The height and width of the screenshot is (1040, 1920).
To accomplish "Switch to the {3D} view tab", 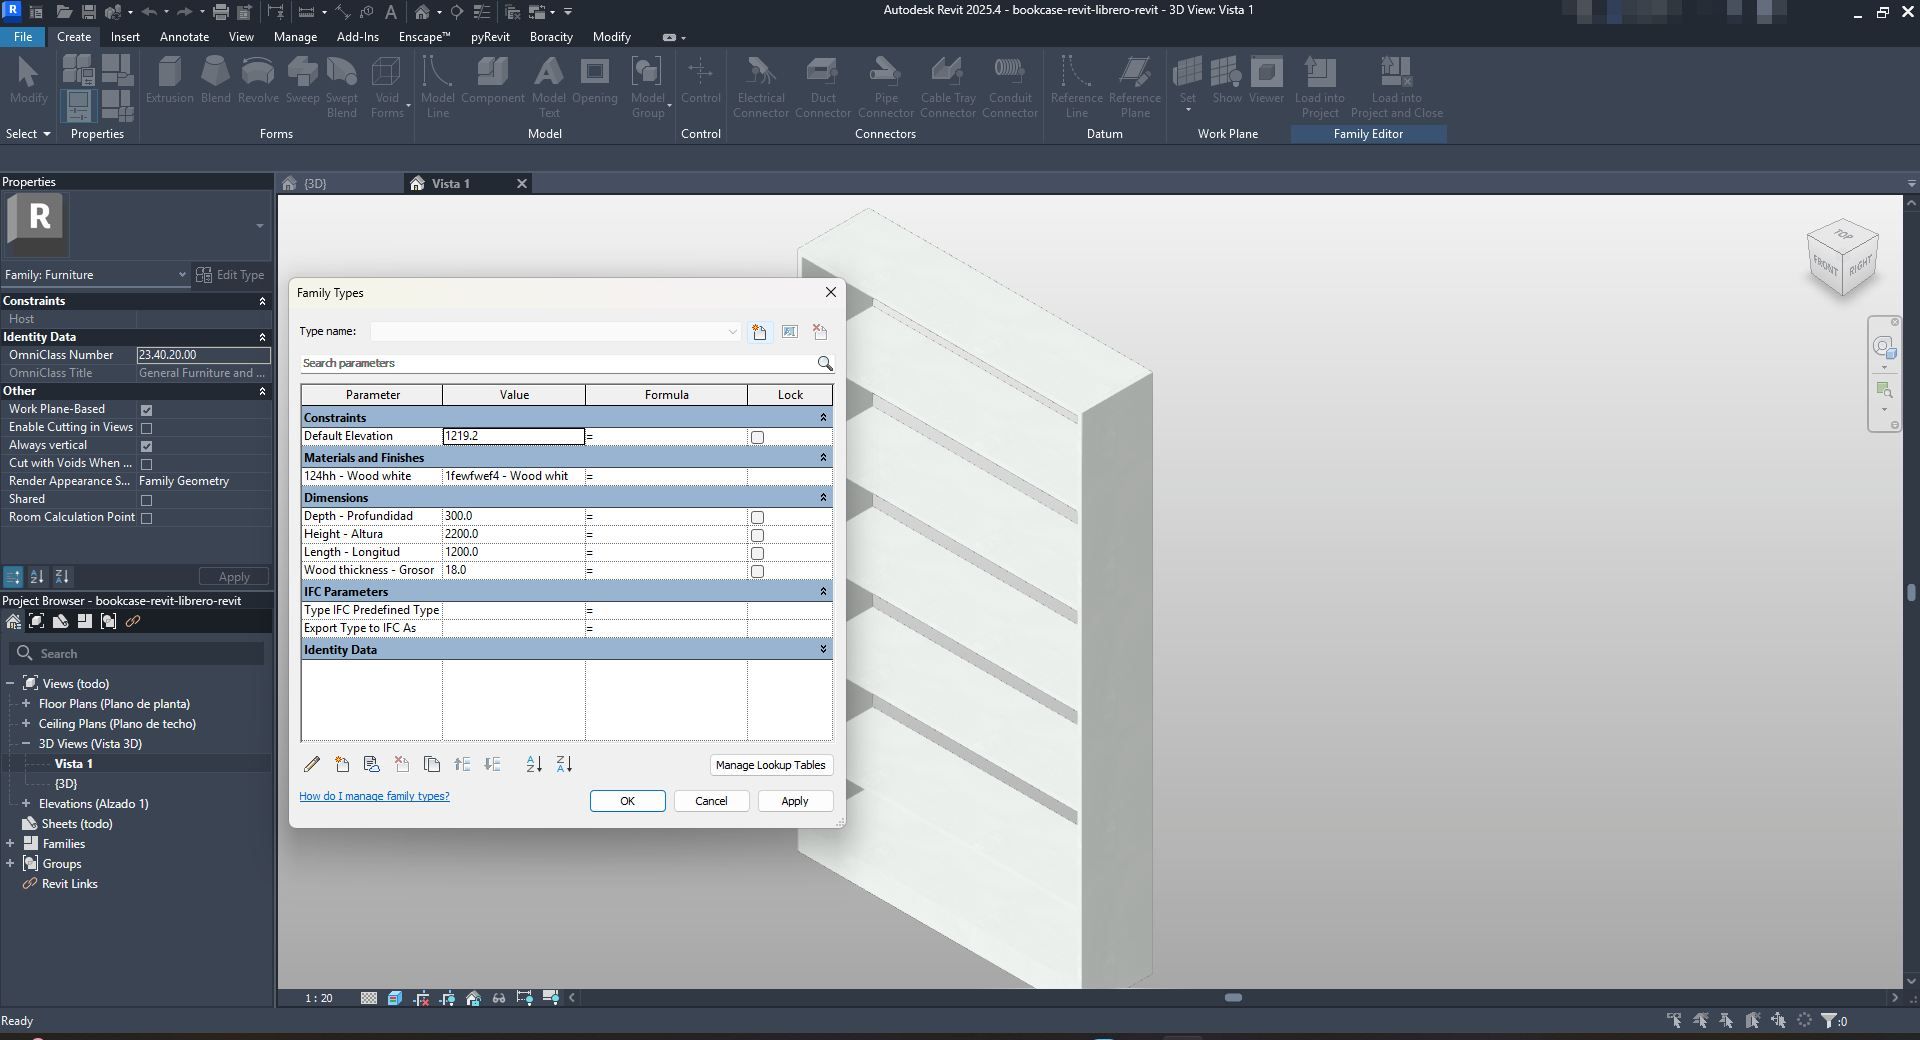I will [x=315, y=184].
